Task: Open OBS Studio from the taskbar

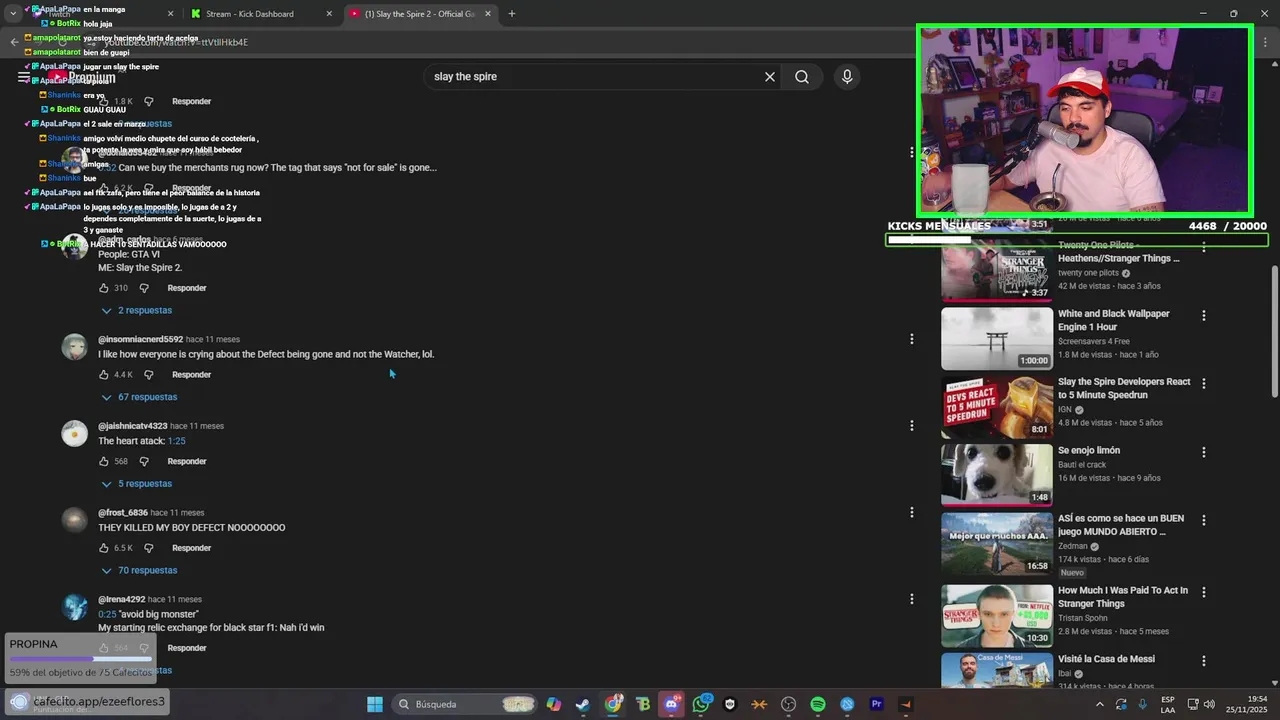Action: (789, 704)
